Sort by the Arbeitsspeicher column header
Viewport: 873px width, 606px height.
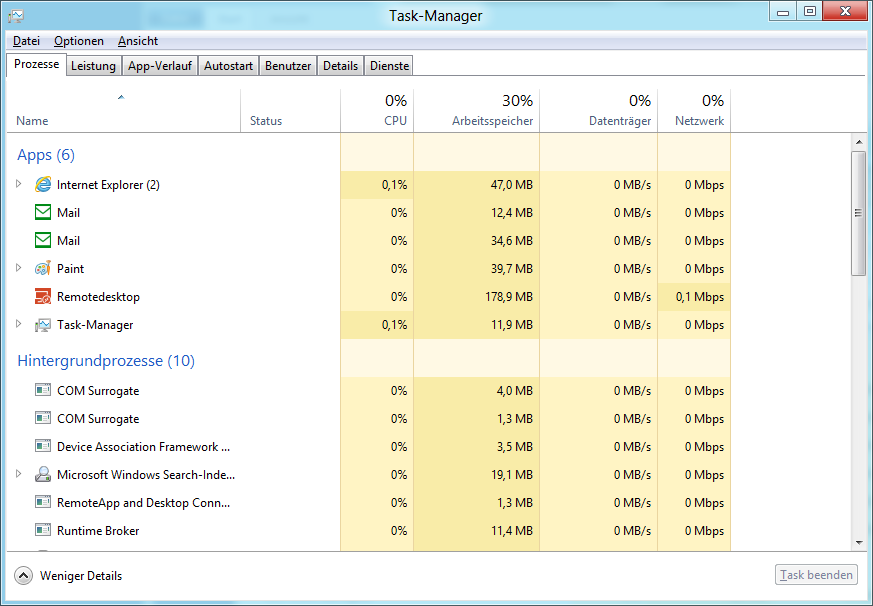coord(477,111)
